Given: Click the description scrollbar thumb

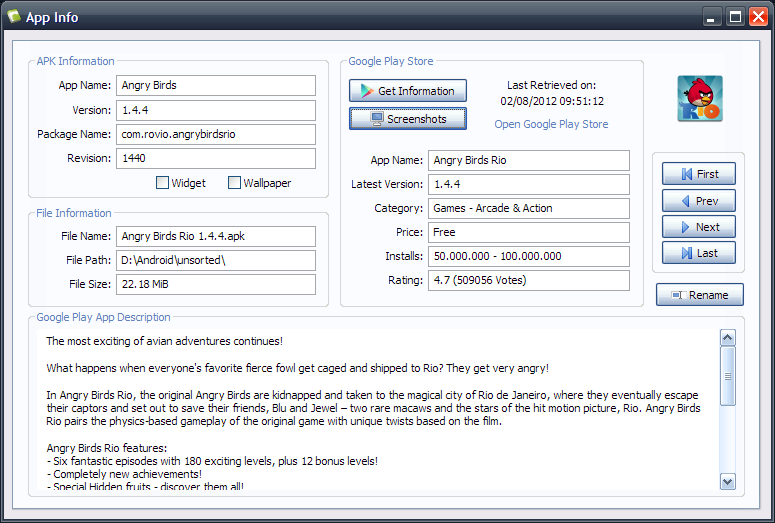Looking at the screenshot, I should pyautogui.click(x=728, y=376).
